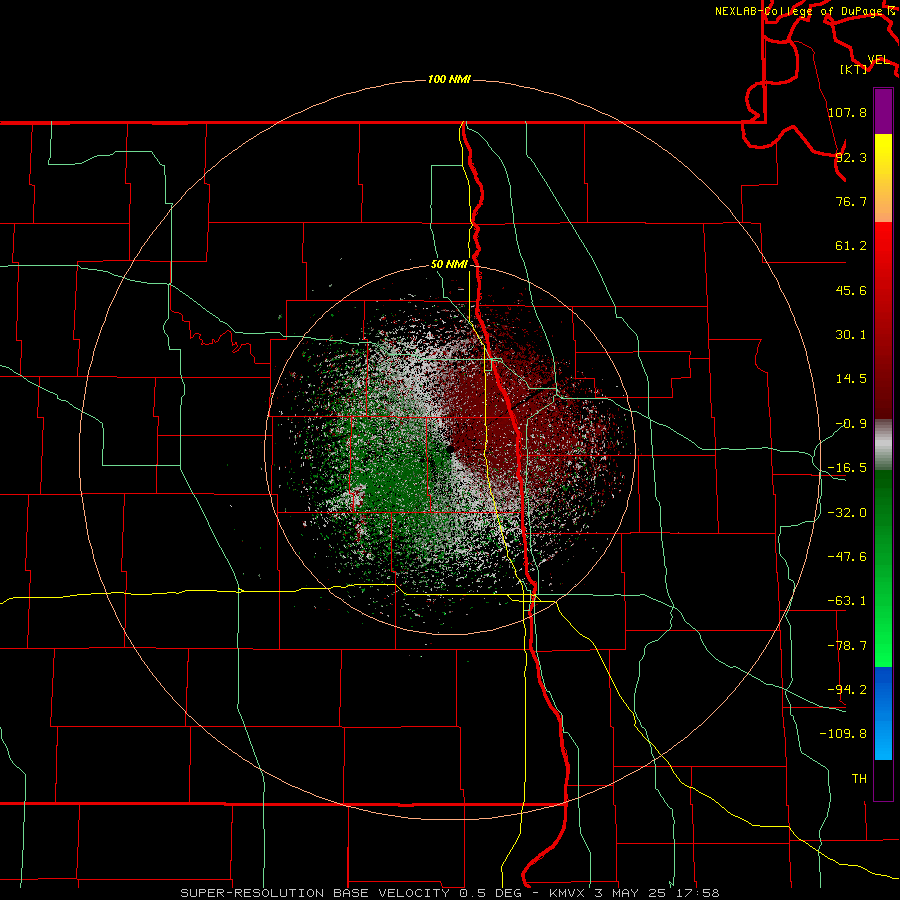Select the 92.3 legend value
This screenshot has width=900, height=900.
click(x=851, y=157)
